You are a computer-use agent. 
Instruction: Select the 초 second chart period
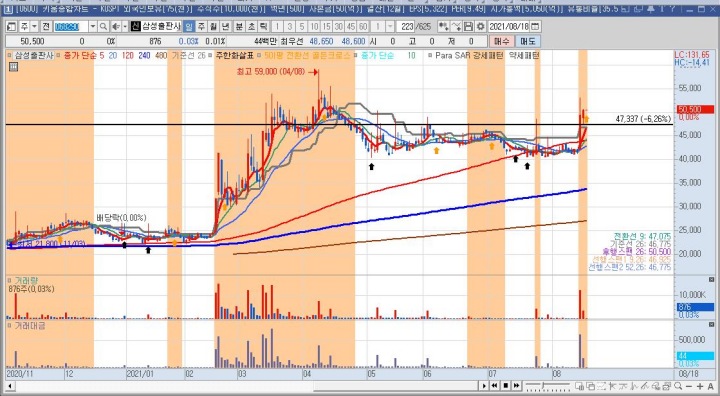point(251,27)
